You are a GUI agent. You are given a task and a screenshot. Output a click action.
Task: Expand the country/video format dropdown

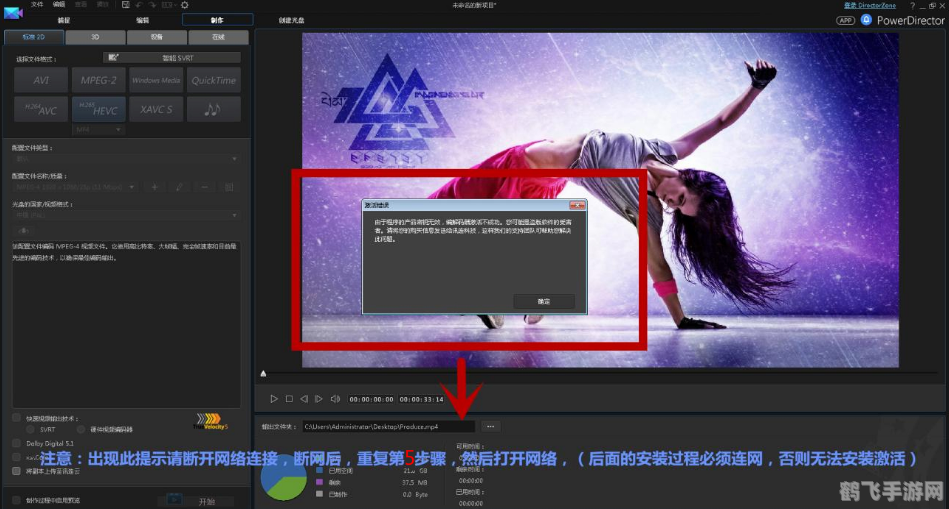click(x=125, y=215)
